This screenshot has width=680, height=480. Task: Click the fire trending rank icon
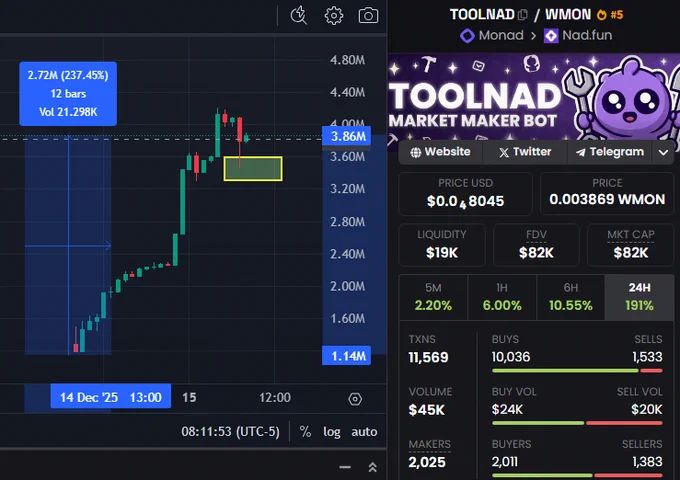pos(602,15)
